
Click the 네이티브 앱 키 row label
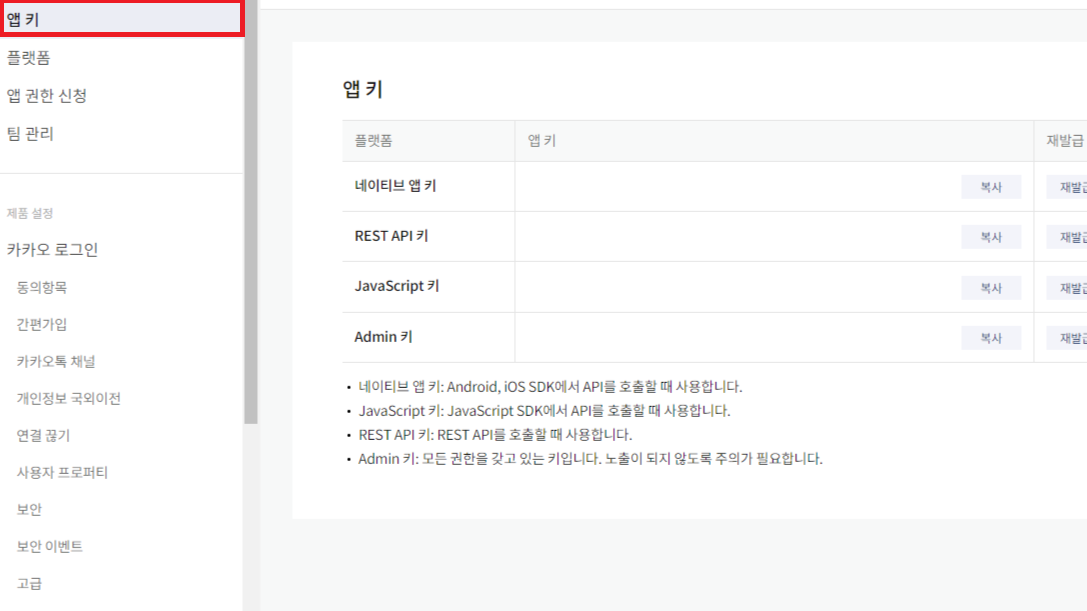(395, 186)
